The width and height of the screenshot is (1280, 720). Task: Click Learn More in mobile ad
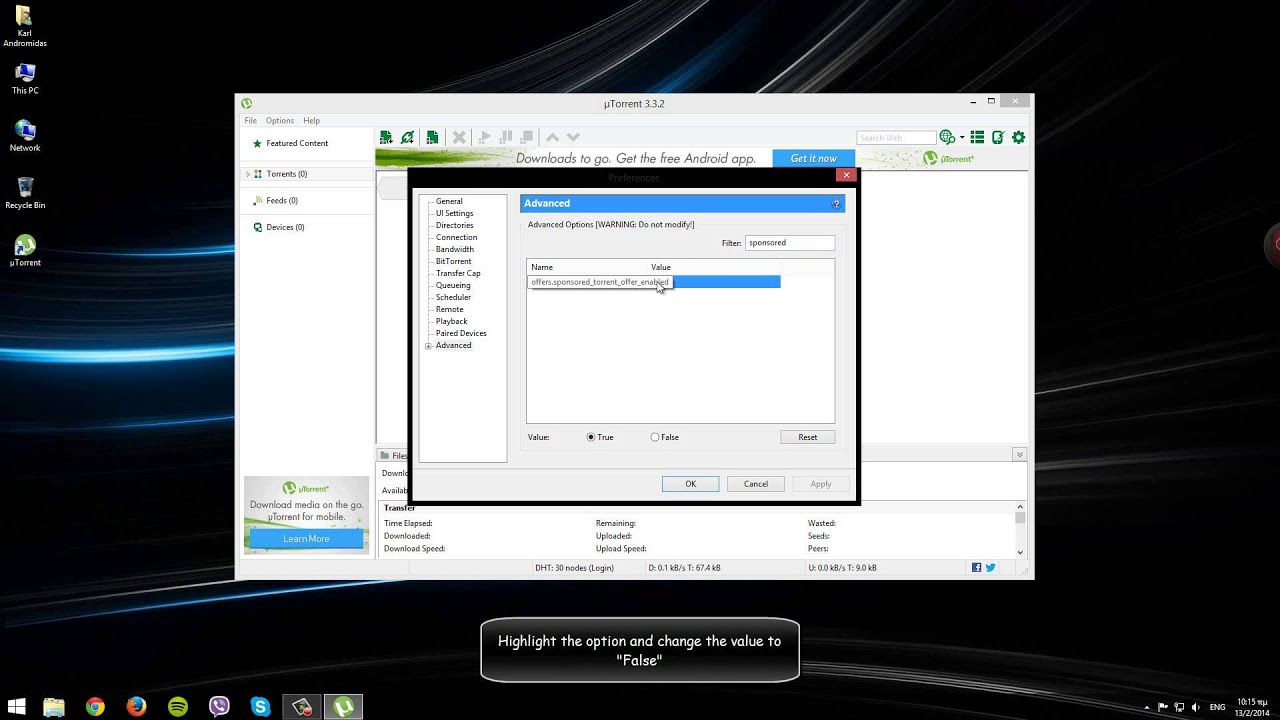coord(306,538)
